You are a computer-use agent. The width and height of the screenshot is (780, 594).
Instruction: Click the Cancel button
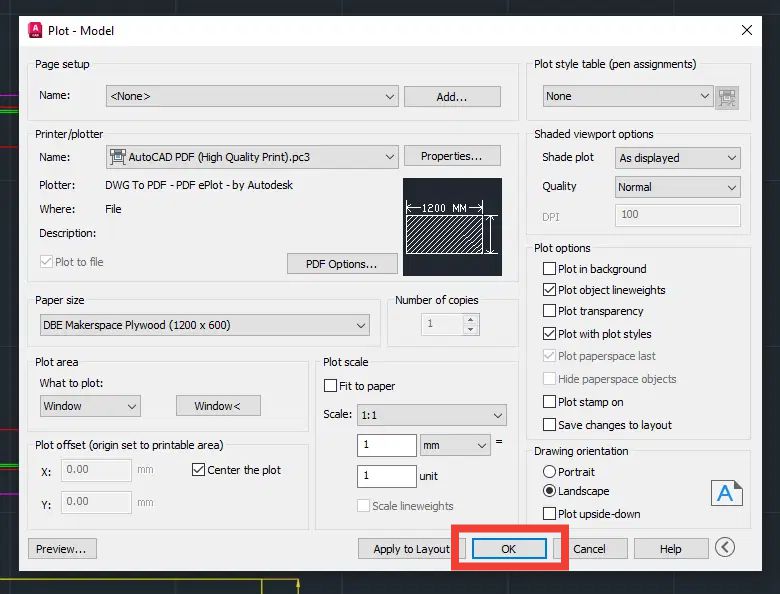coord(589,549)
